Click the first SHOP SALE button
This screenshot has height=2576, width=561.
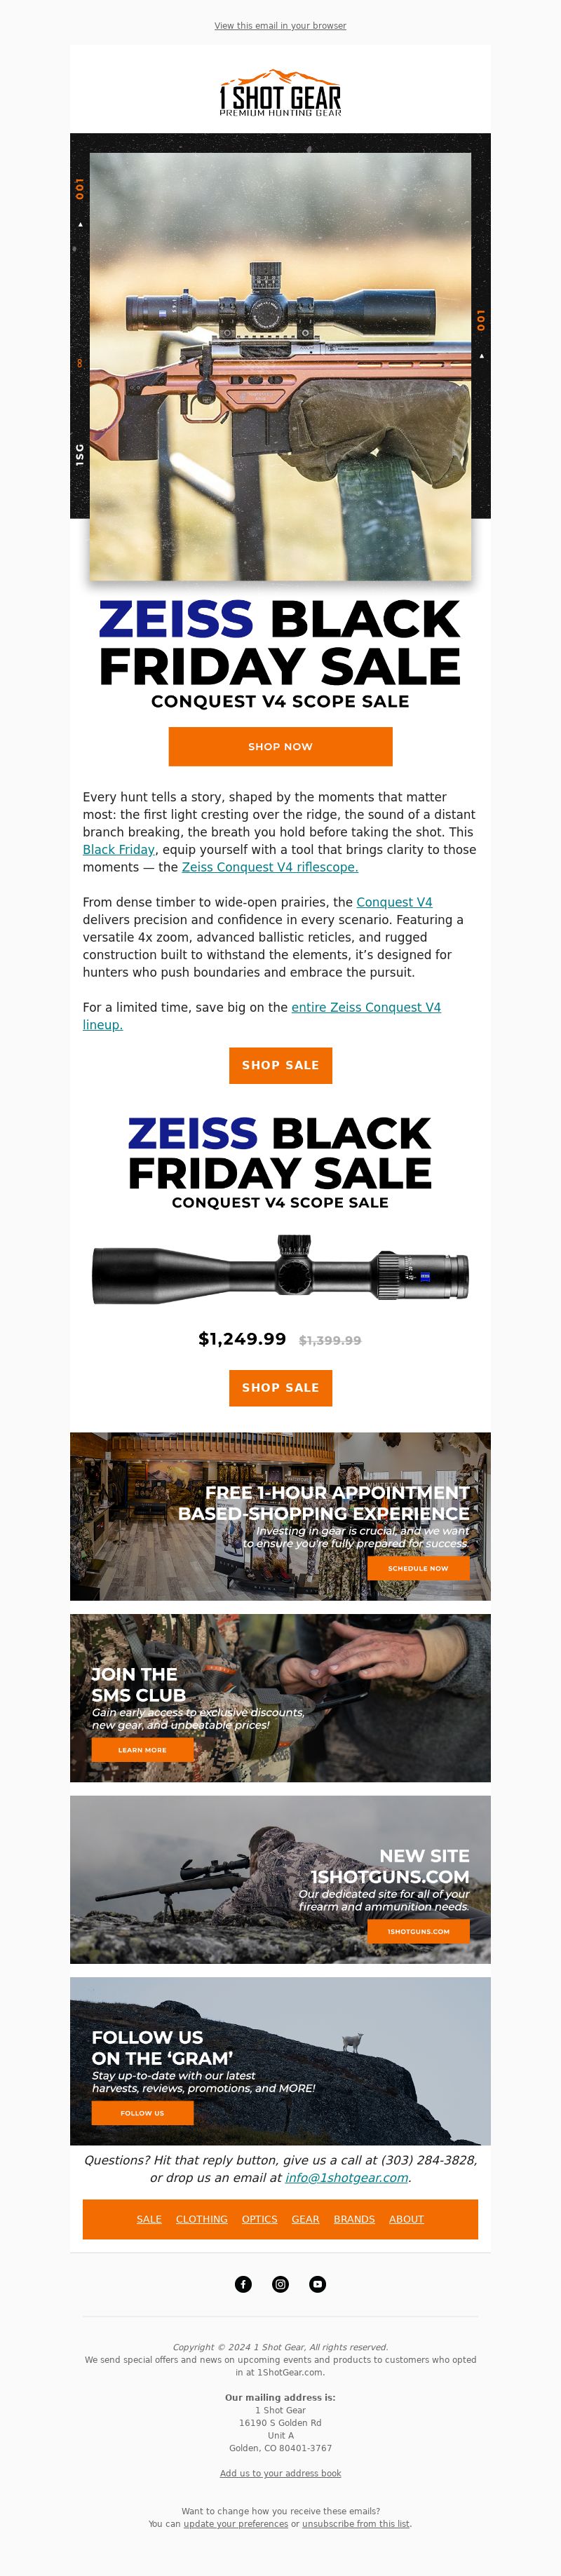point(281,1065)
